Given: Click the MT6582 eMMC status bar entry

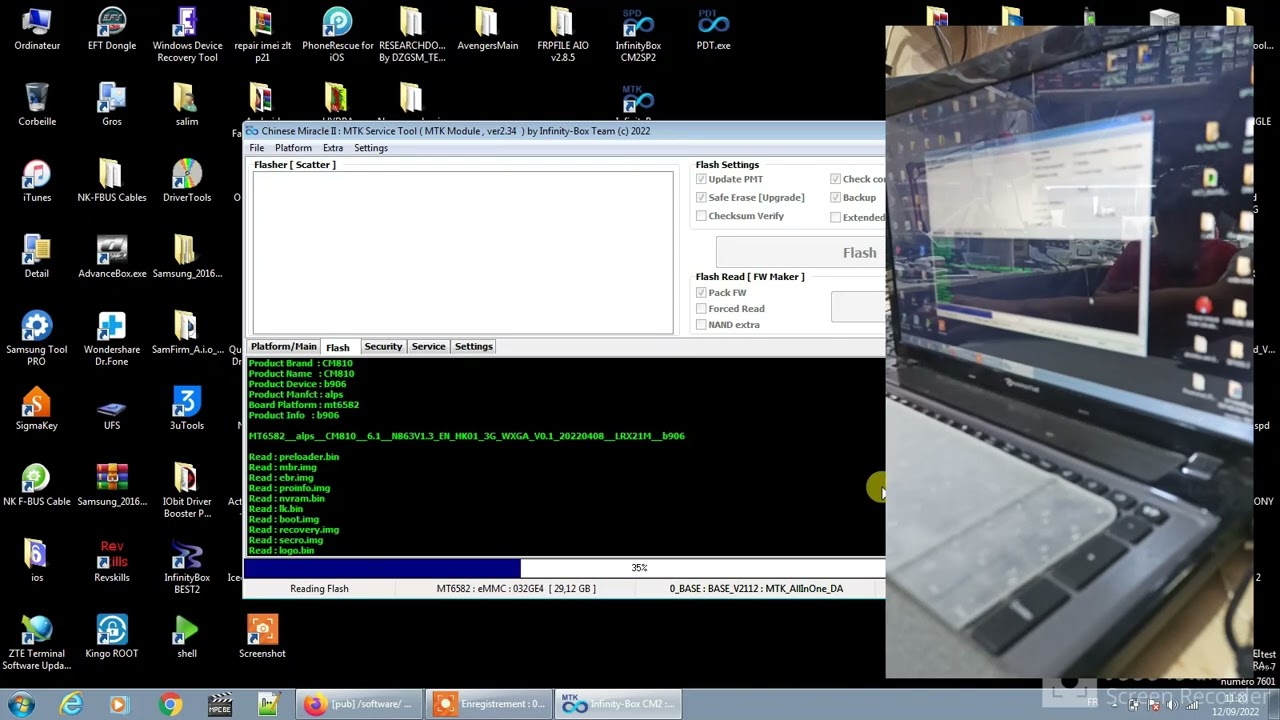Looking at the screenshot, I should pos(516,589).
